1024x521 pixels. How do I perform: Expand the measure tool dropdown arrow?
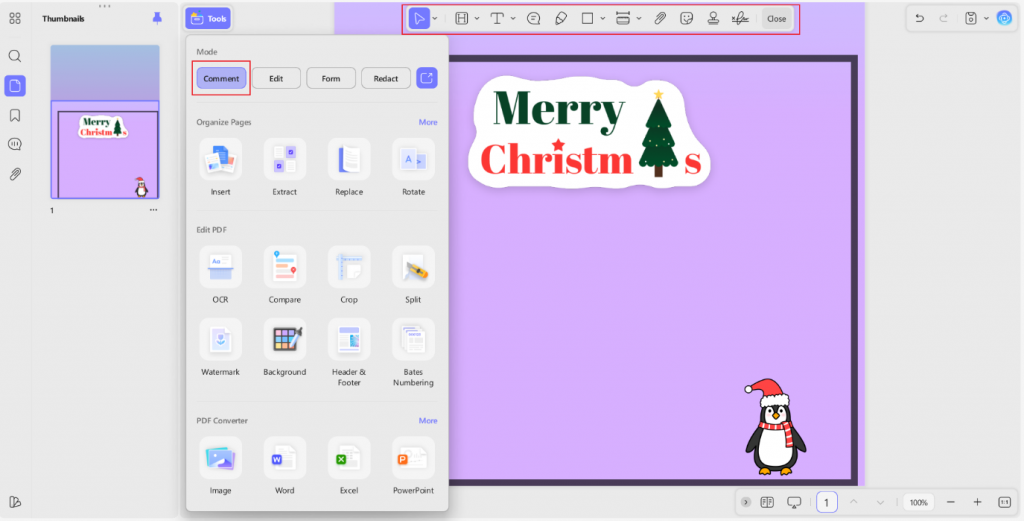pos(639,19)
